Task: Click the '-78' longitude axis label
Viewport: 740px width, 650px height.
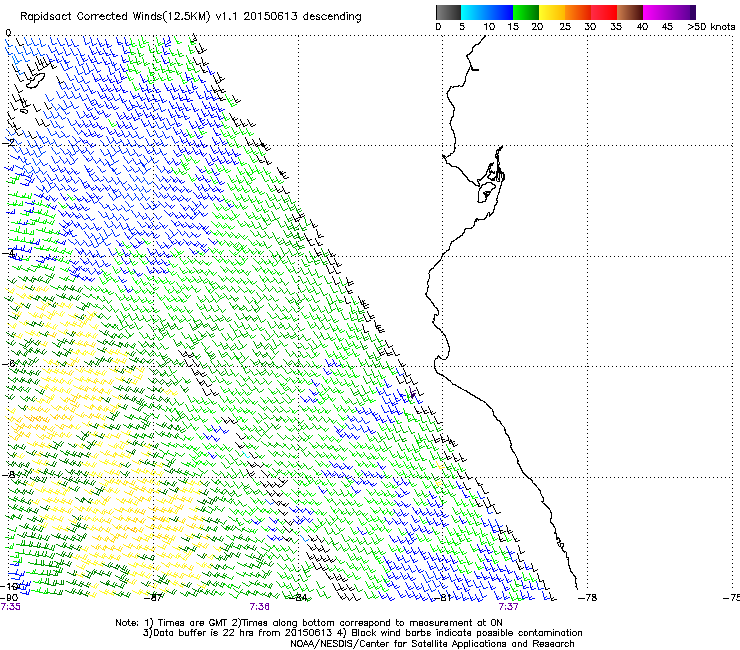Action: (x=588, y=598)
